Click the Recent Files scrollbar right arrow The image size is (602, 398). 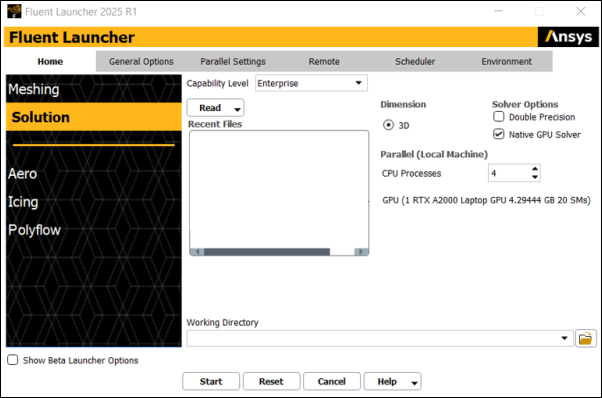(361, 252)
